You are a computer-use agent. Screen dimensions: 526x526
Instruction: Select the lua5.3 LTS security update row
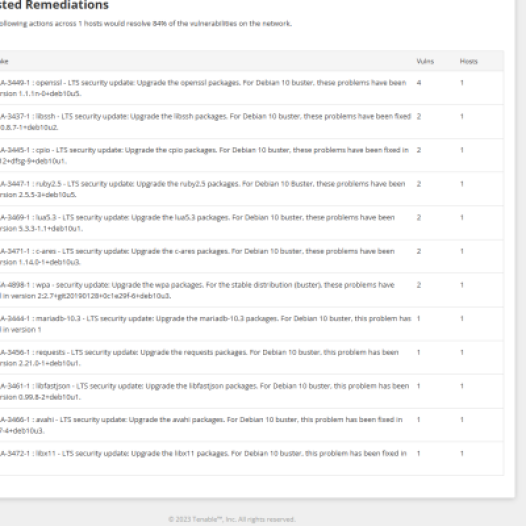[252, 223]
